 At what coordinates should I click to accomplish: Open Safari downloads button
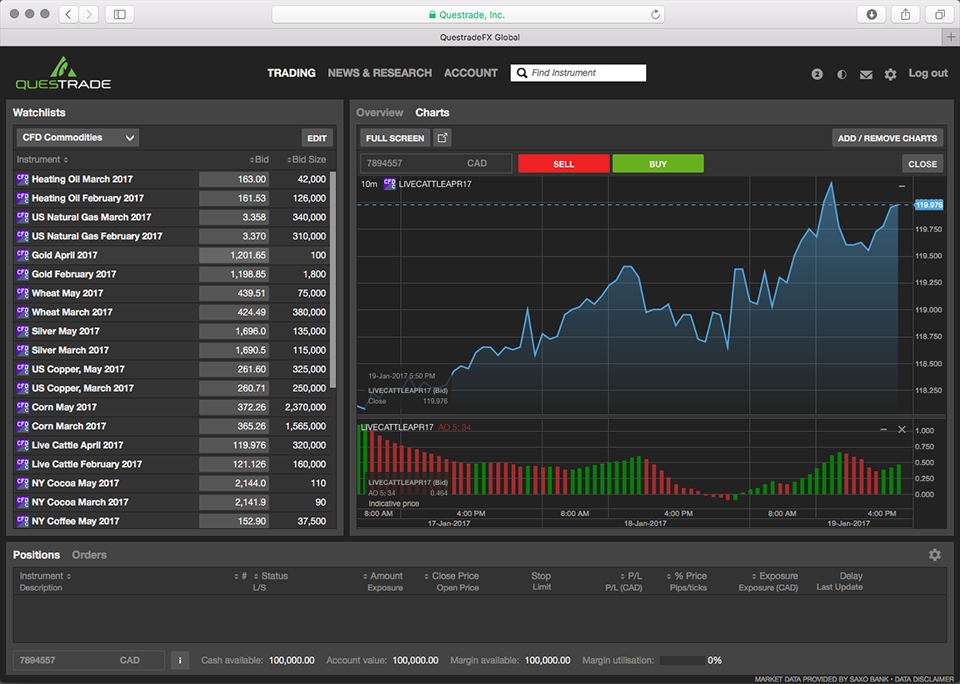point(871,15)
